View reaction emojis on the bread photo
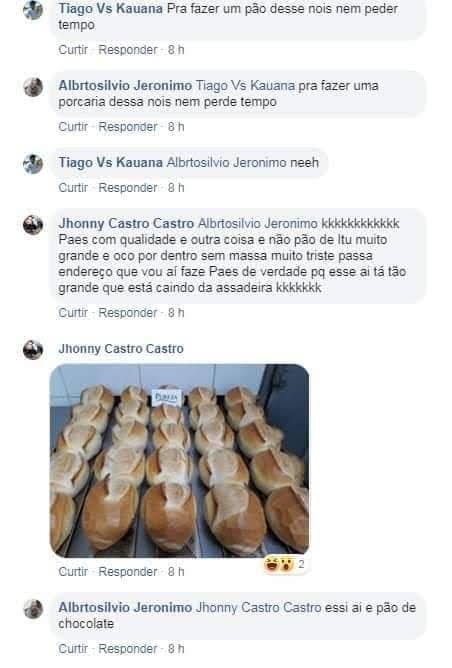This screenshot has height=668, width=452. (279, 564)
